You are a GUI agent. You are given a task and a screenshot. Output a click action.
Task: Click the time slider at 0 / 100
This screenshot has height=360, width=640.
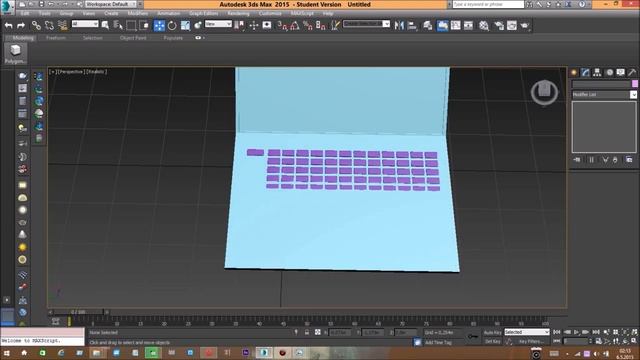click(78, 312)
